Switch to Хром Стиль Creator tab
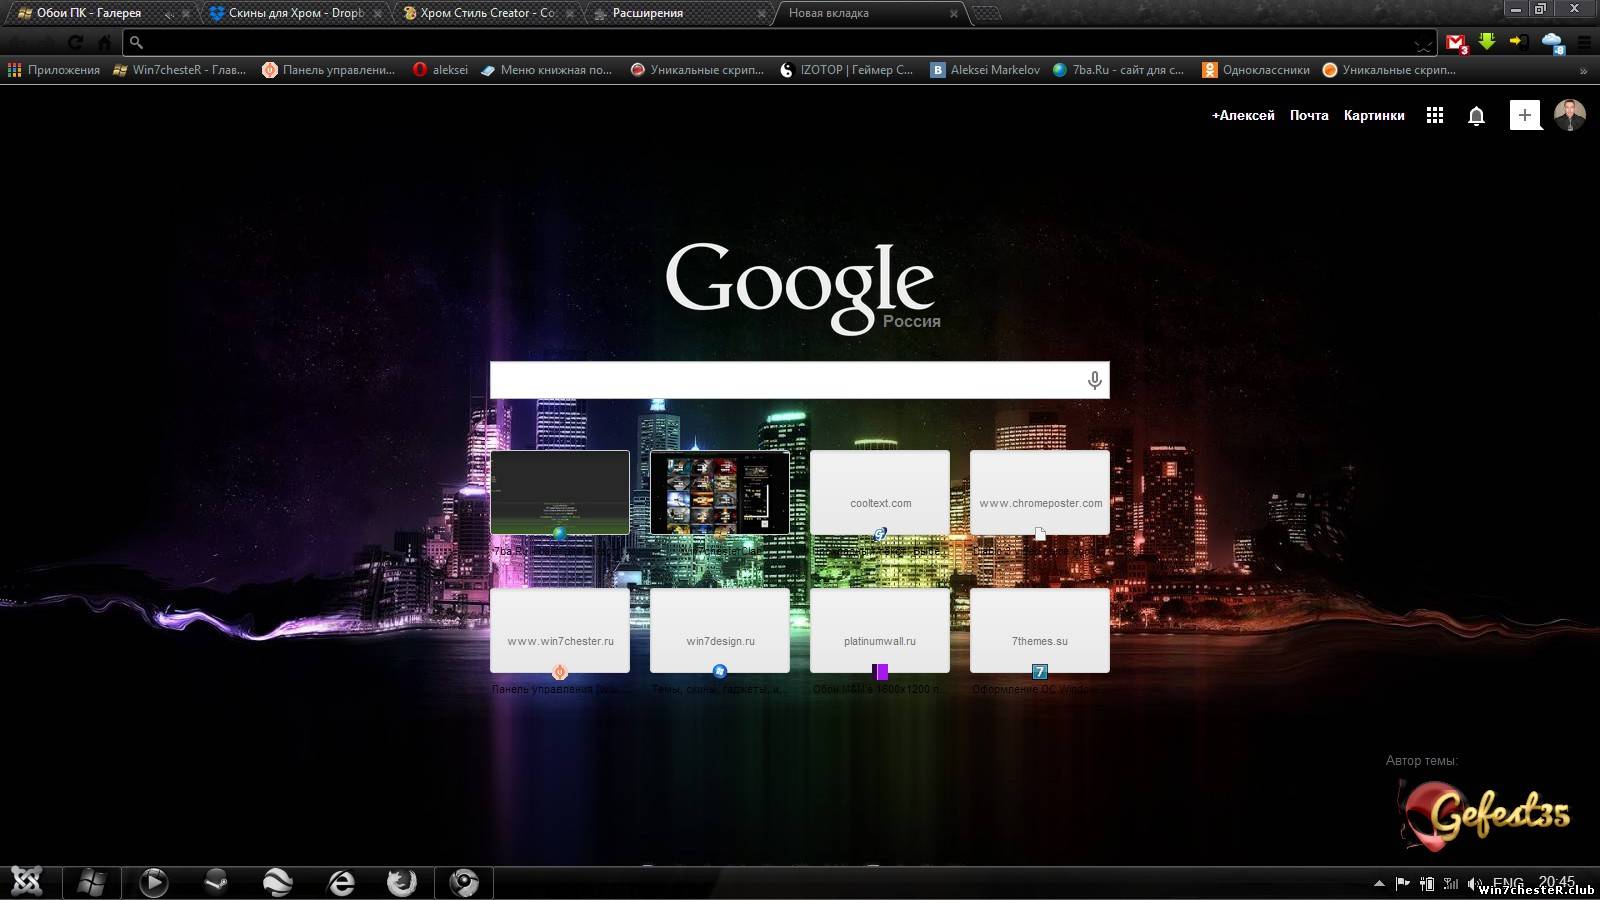 (x=487, y=13)
